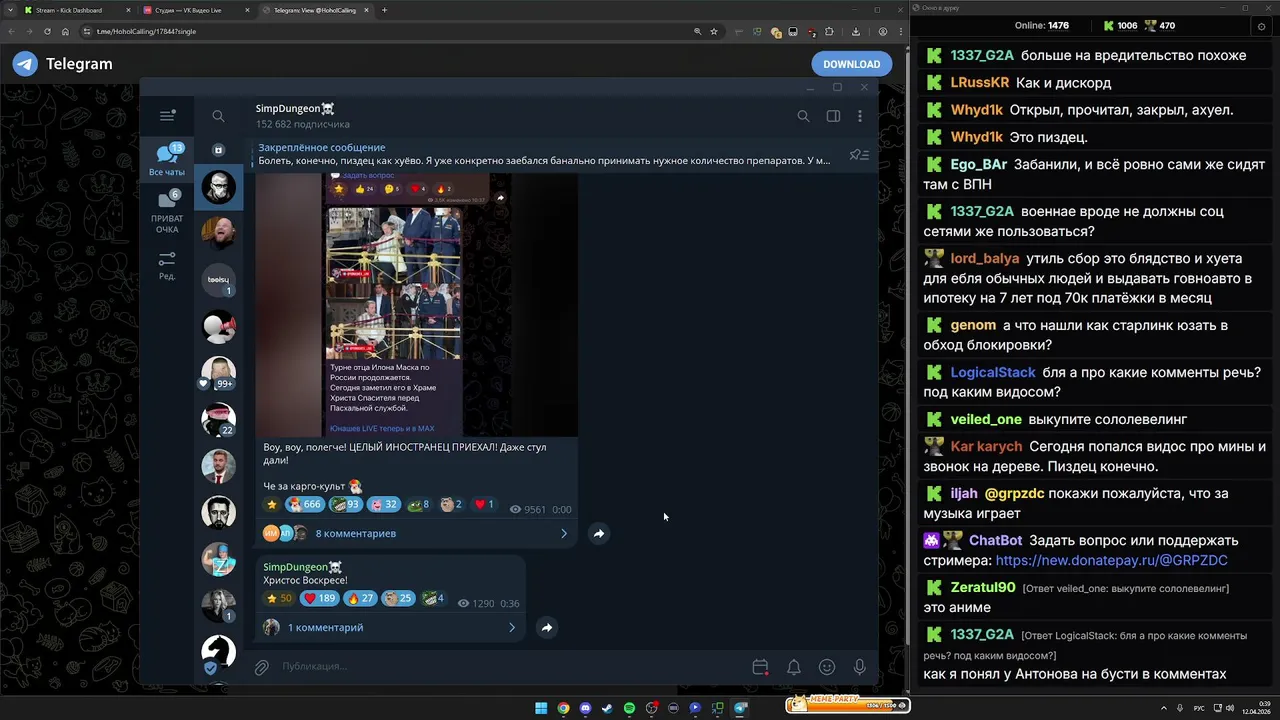Expand thread via chevron beside 1 комментарий

(512, 628)
